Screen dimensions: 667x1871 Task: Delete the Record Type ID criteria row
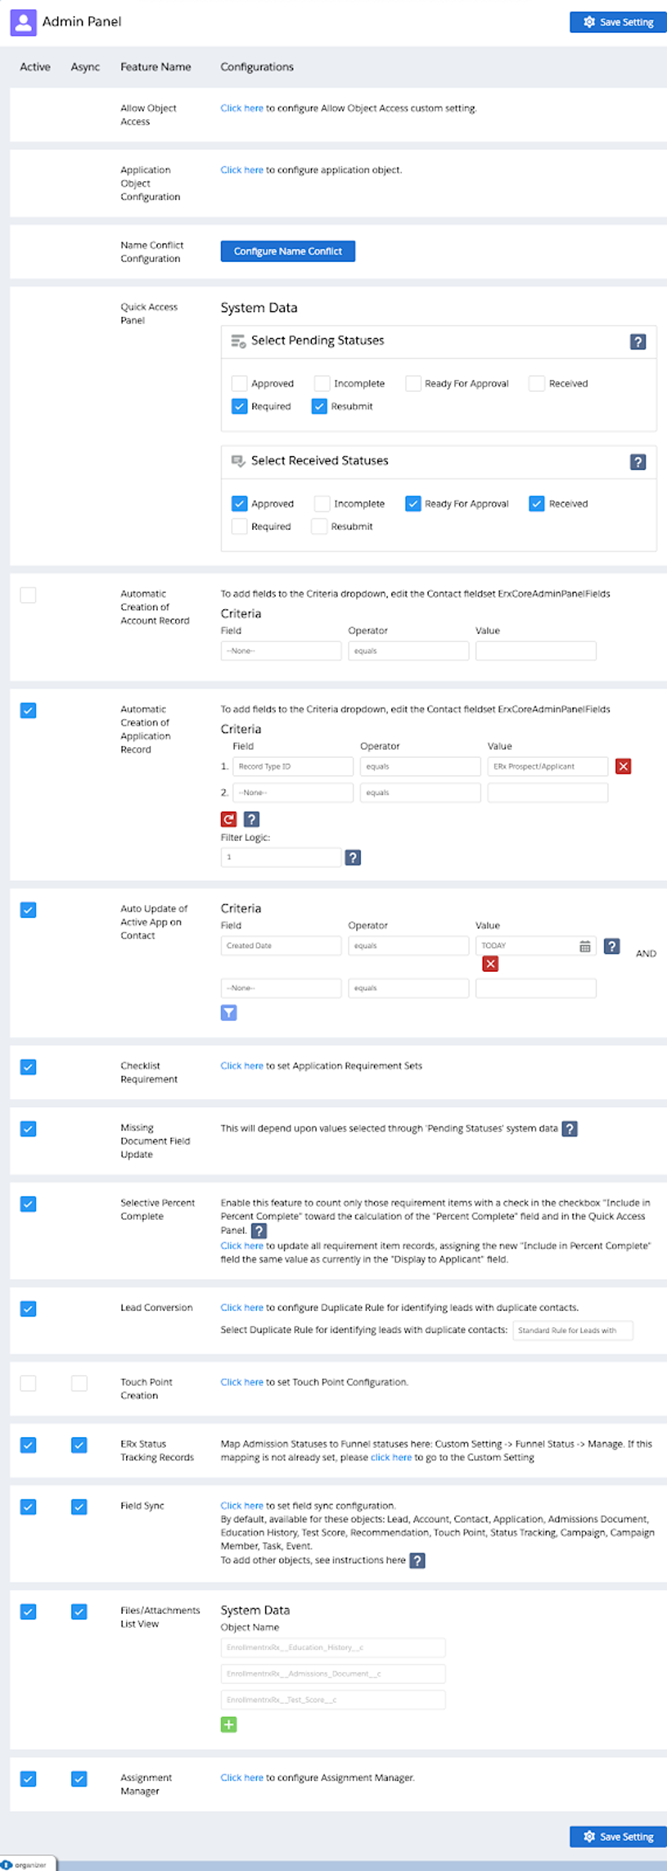(623, 767)
